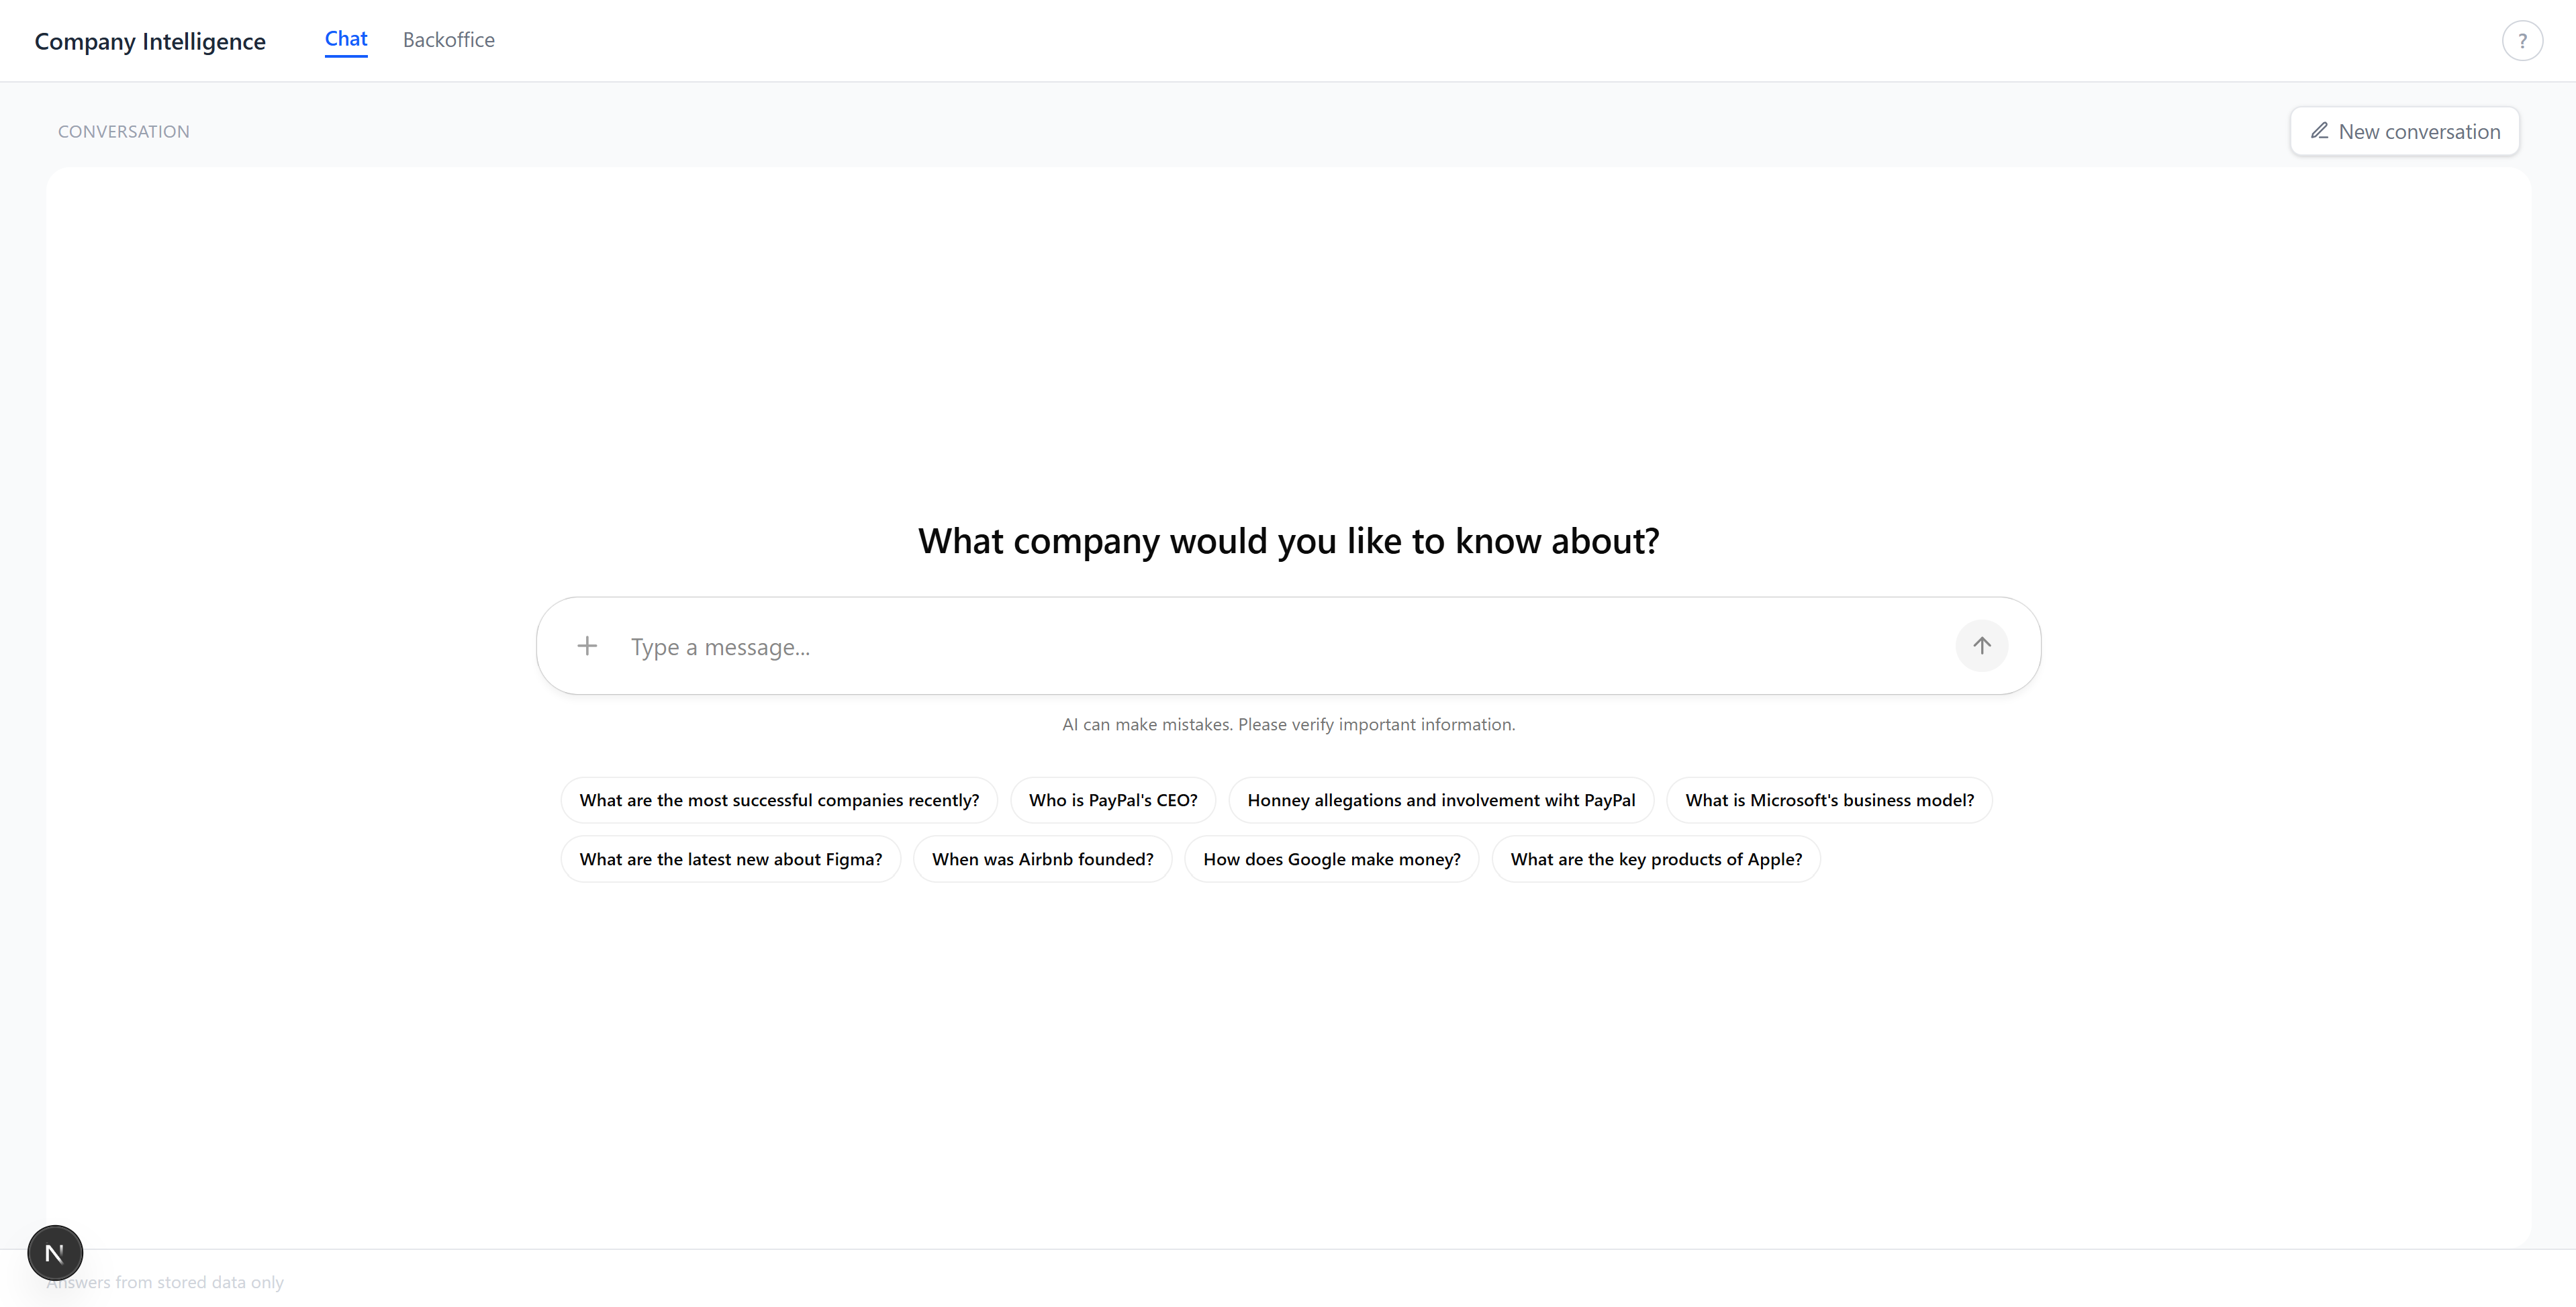The height and width of the screenshot is (1307, 2576).
Task: Open the Backoffice tab
Action: [x=448, y=40]
